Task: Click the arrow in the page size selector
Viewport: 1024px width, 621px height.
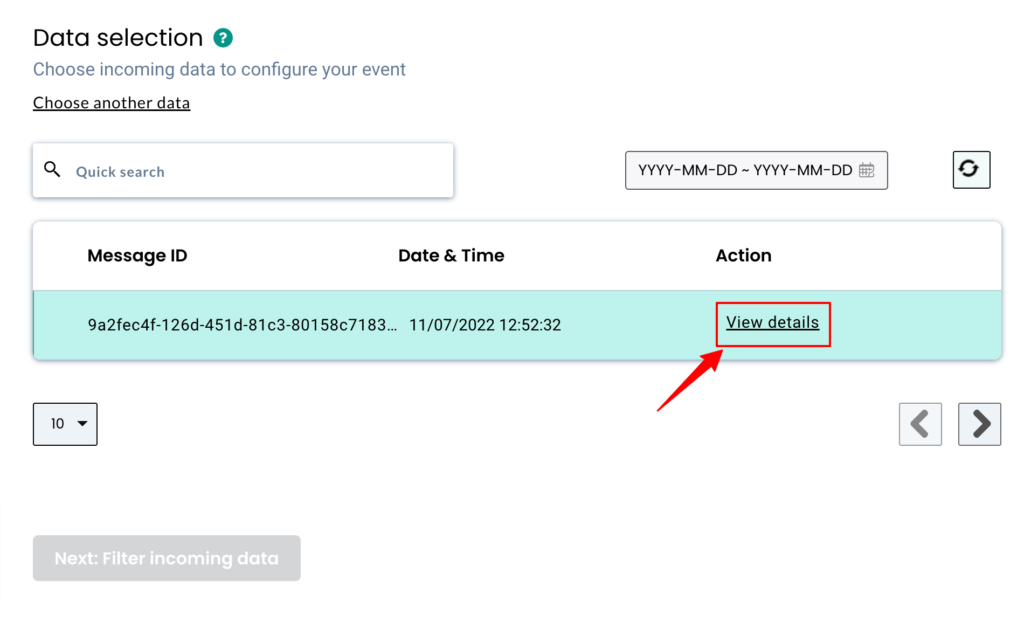Action: pos(82,424)
